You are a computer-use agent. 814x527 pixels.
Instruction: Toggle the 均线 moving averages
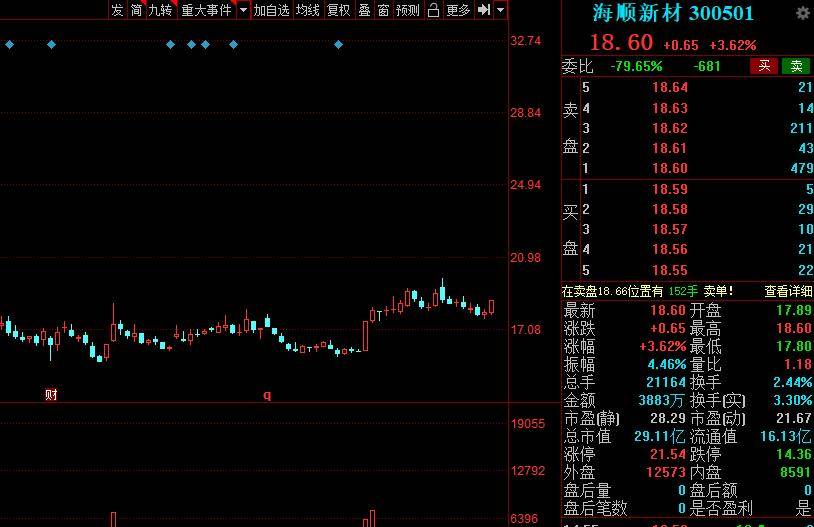click(308, 10)
